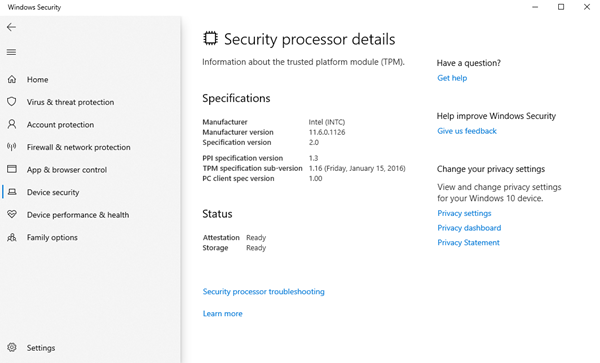The height and width of the screenshot is (363, 600).
Task: Click the back arrow icon
Action: tap(11, 27)
